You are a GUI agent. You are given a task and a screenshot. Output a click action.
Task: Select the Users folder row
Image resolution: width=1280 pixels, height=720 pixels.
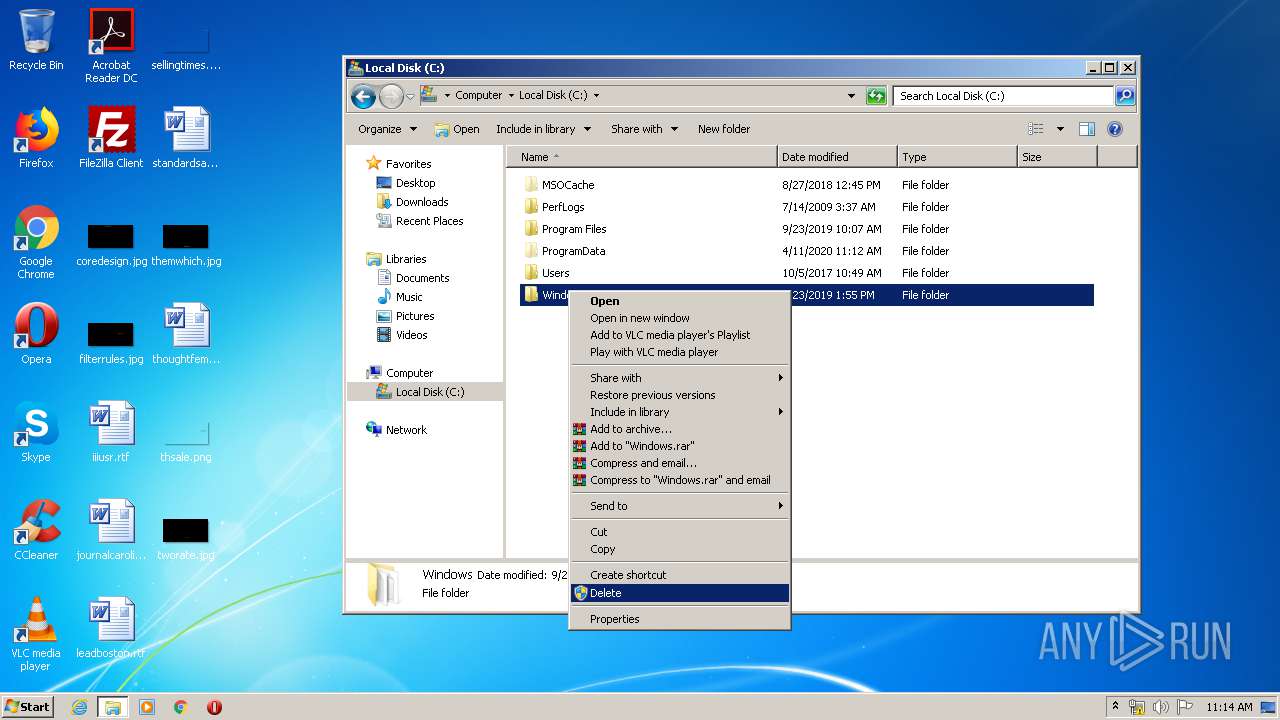806,273
